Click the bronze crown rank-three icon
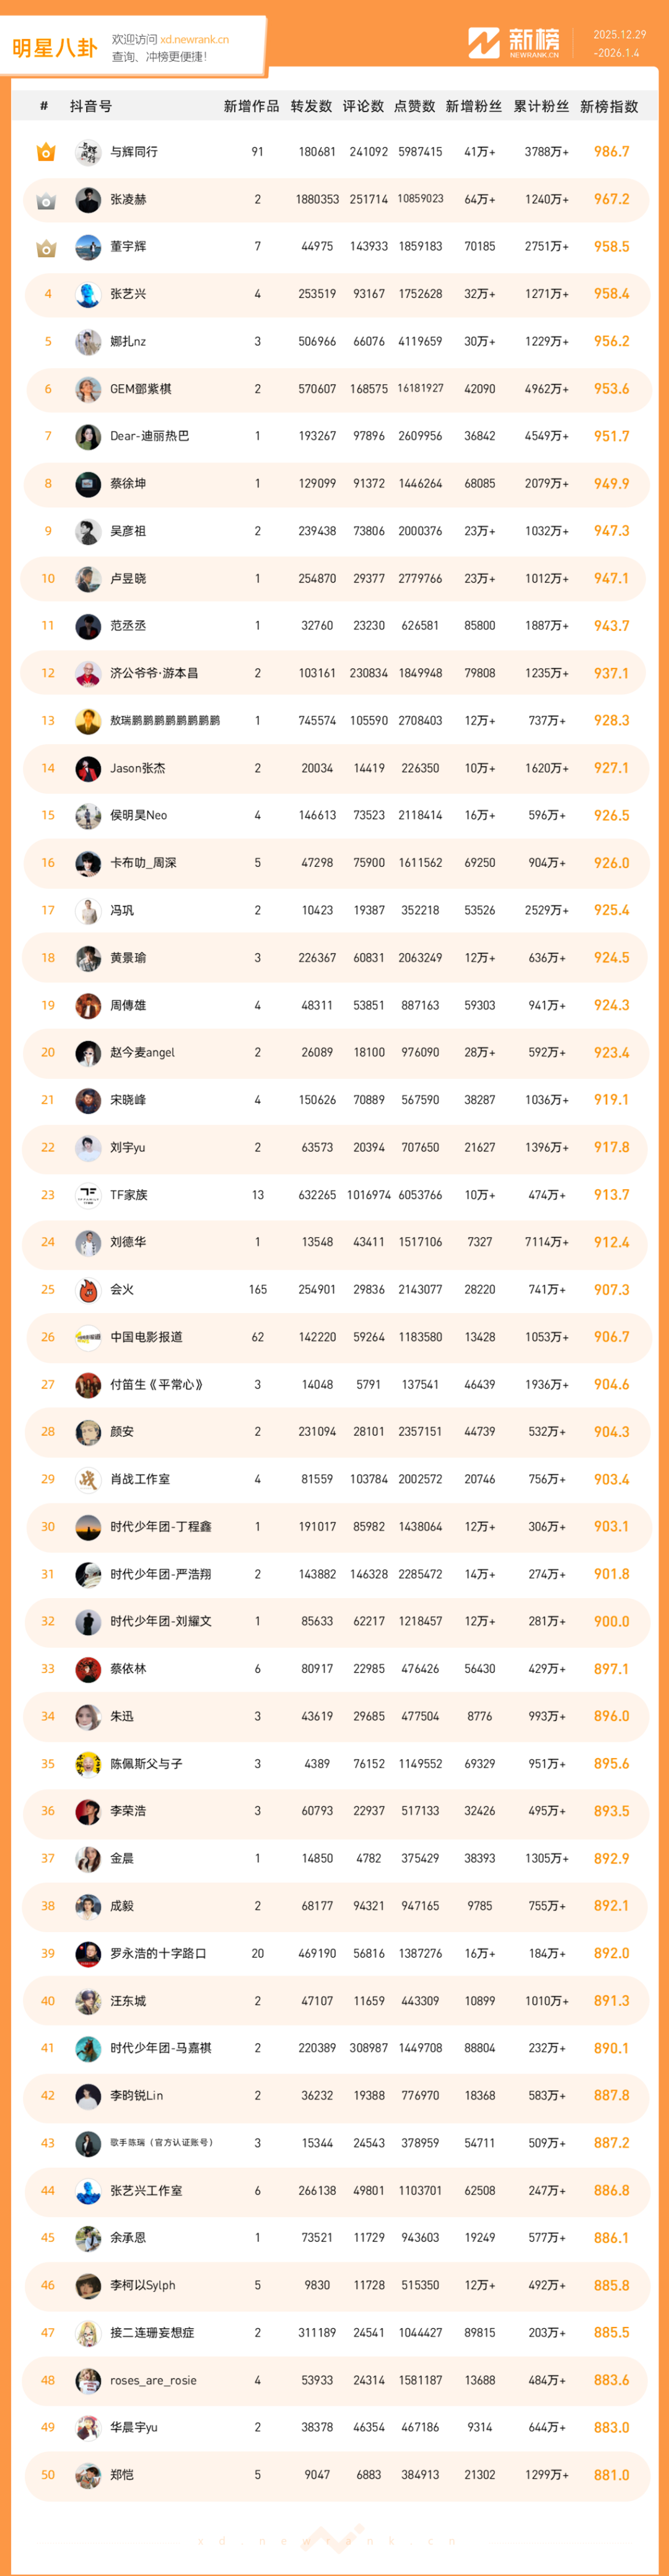The height and width of the screenshot is (2576, 669). pos(46,247)
